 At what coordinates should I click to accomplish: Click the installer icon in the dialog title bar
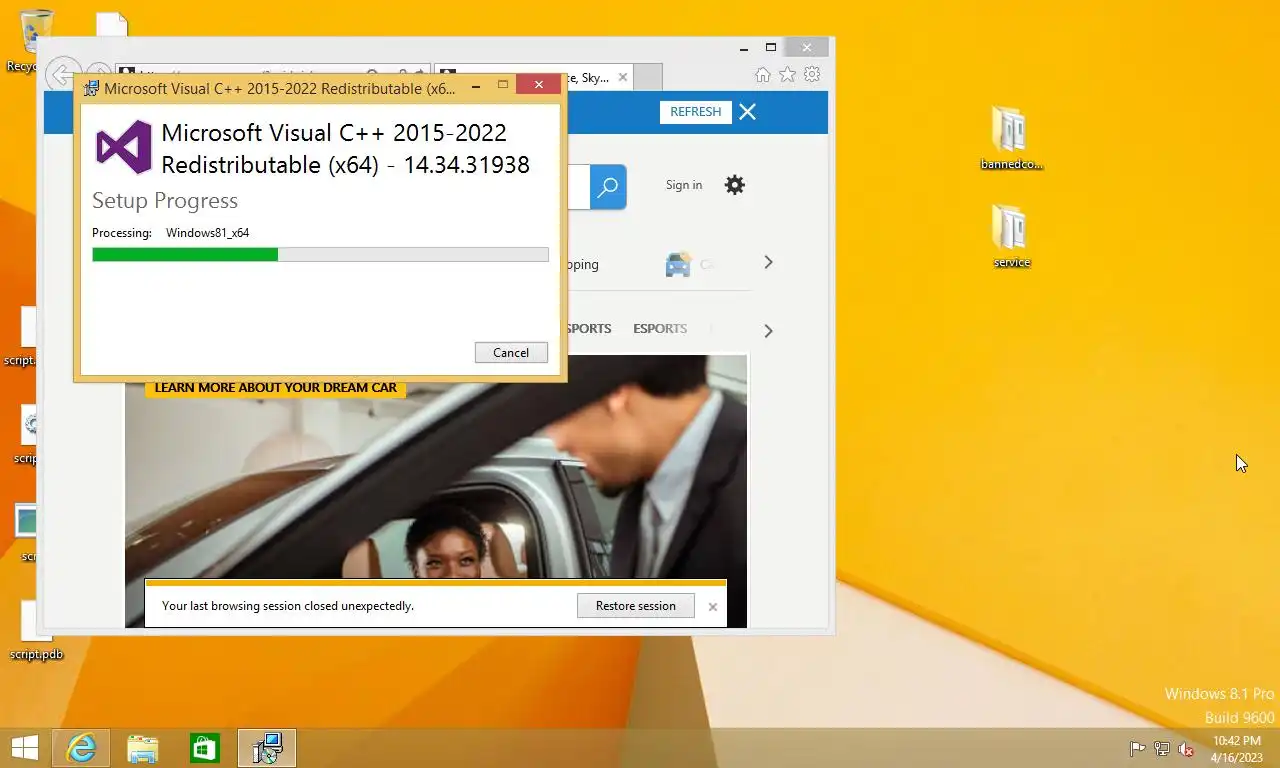point(92,88)
